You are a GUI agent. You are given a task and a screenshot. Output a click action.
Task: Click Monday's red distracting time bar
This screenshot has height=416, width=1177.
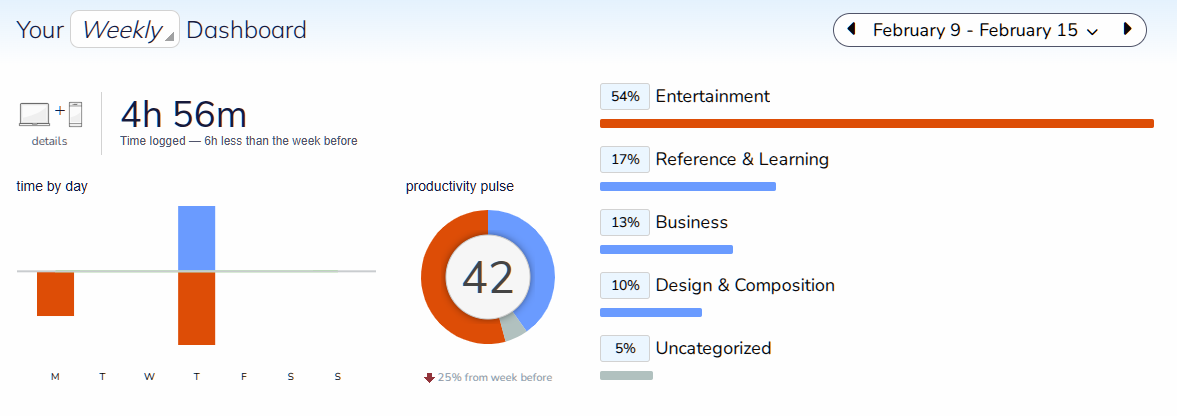tap(55, 294)
